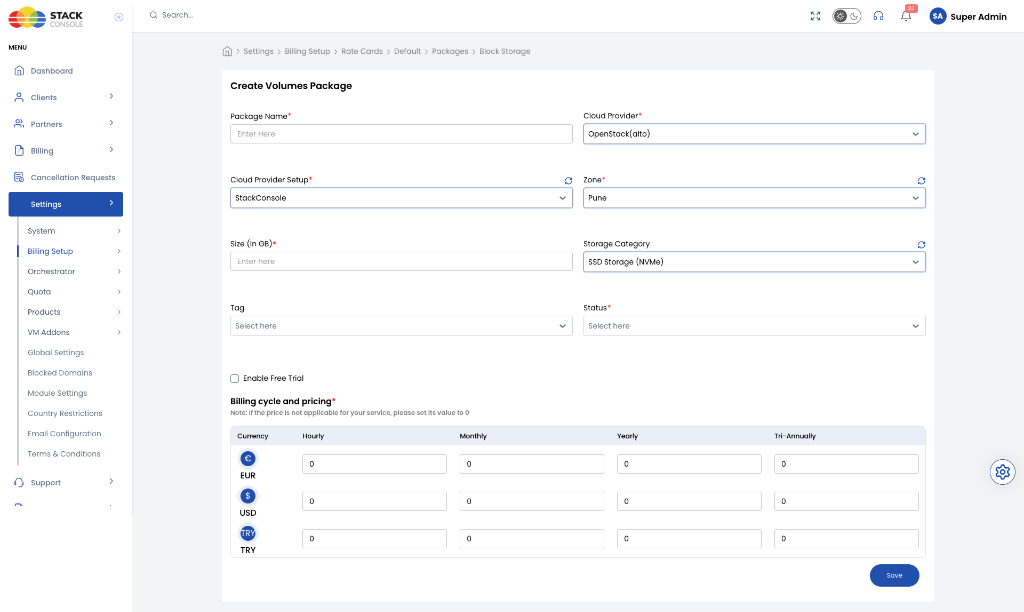Toggle the light/dark theme switch
This screenshot has height=612, width=1024.
click(846, 16)
